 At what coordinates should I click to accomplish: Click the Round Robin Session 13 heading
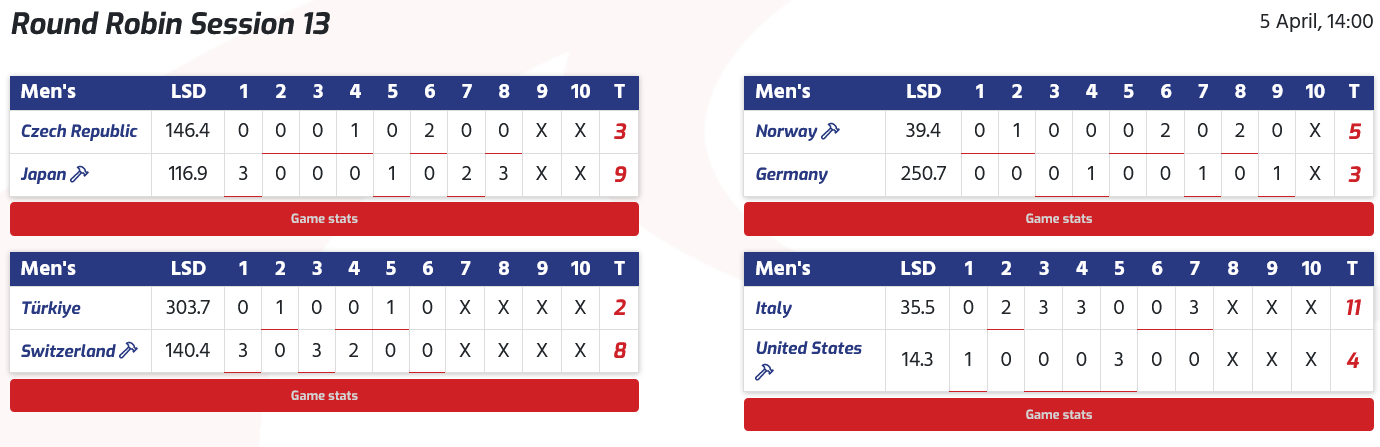tap(170, 24)
